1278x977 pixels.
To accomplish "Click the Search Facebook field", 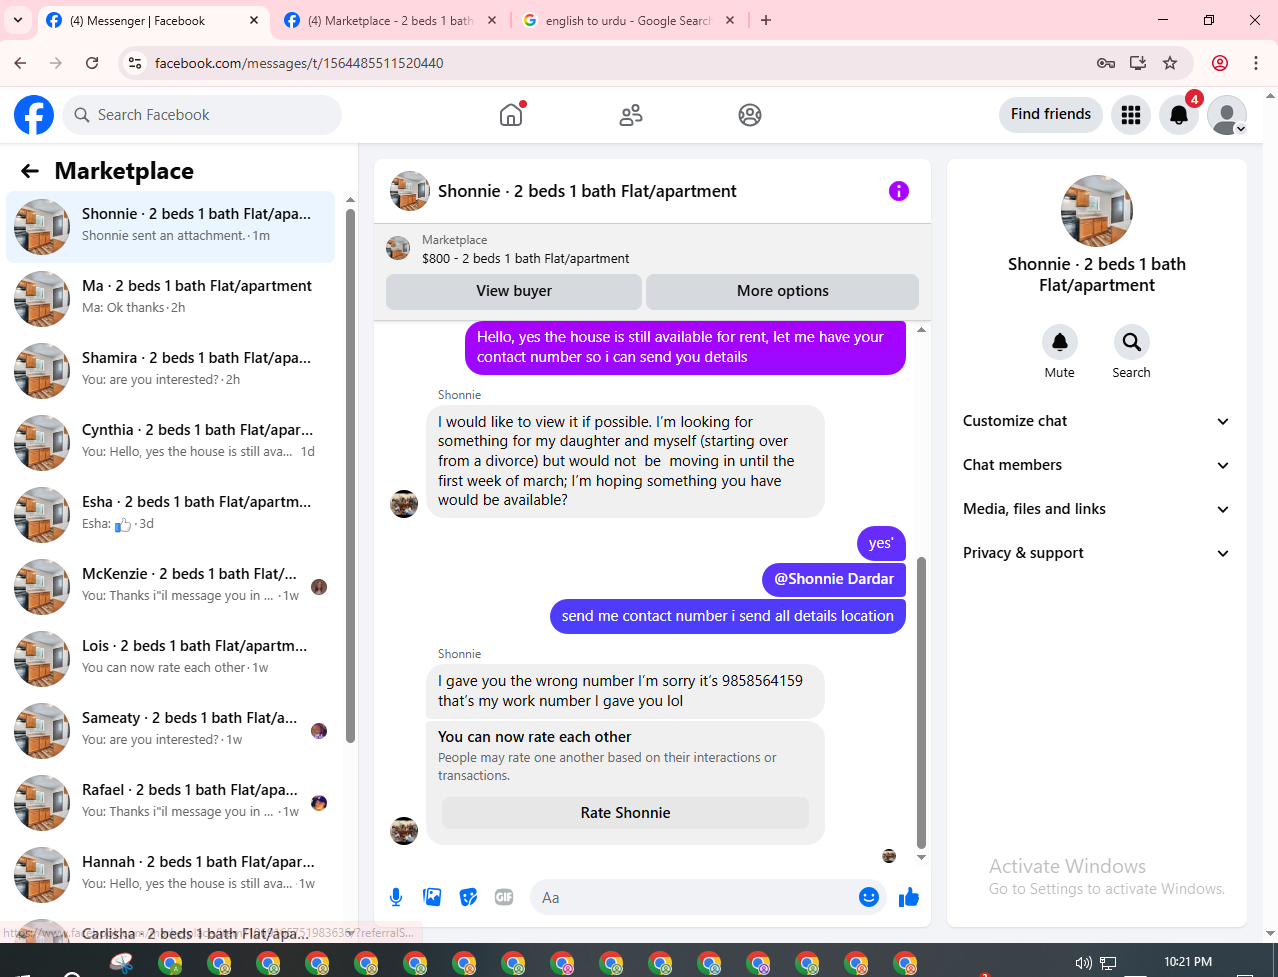I will click(202, 115).
